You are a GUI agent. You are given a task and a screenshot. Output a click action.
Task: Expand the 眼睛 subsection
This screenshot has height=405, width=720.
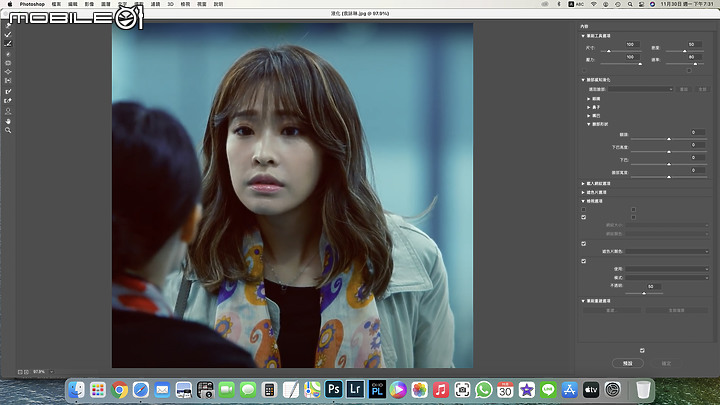(x=588, y=99)
